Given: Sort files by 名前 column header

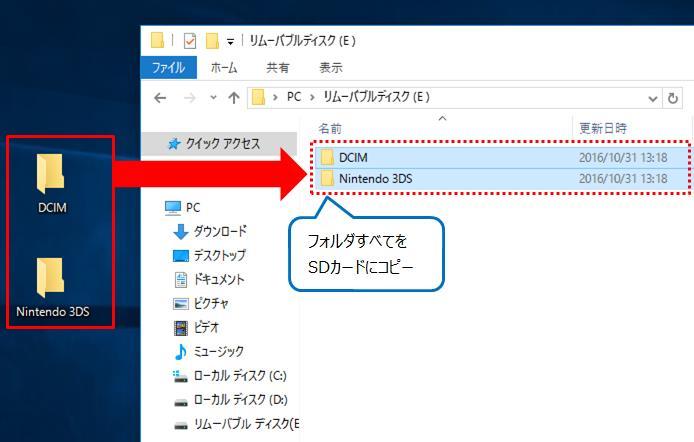Looking at the screenshot, I should point(330,129).
